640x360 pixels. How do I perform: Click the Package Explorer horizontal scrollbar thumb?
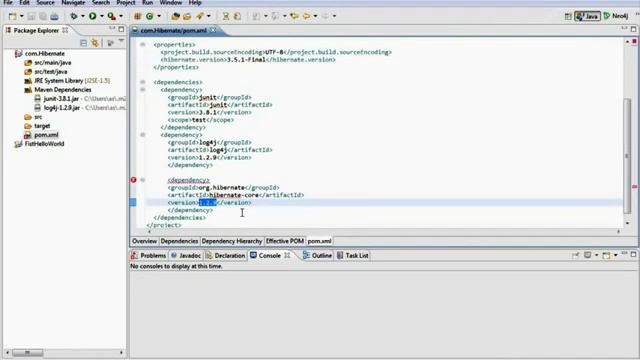click(27, 353)
